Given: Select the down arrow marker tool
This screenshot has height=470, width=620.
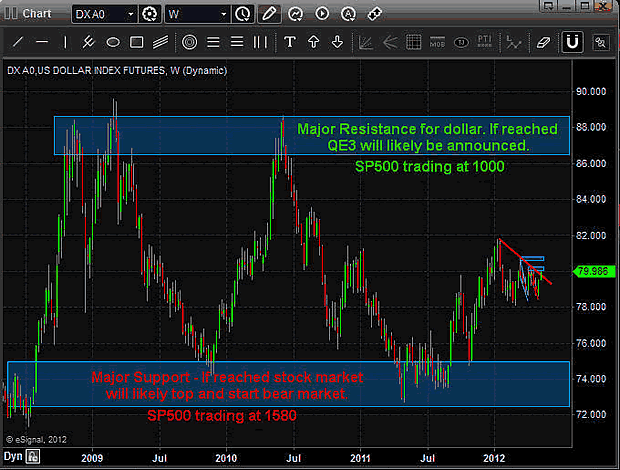Looking at the screenshot, I should point(337,42).
